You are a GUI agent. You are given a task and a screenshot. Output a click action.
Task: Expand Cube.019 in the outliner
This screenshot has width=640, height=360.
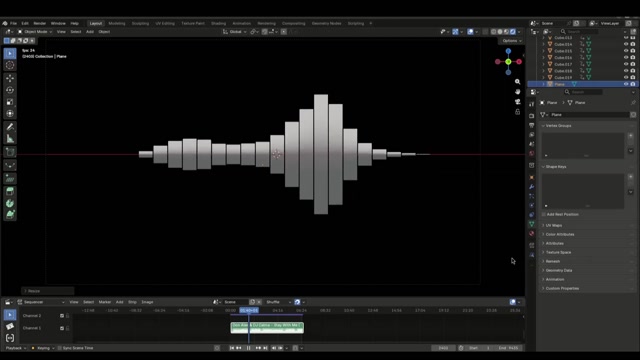(x=543, y=78)
